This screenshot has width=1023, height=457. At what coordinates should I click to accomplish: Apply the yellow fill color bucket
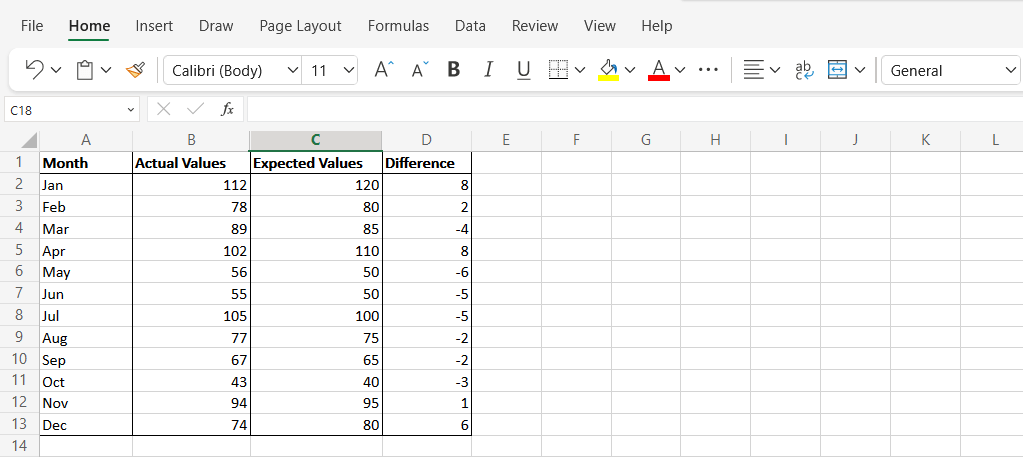[608, 70]
